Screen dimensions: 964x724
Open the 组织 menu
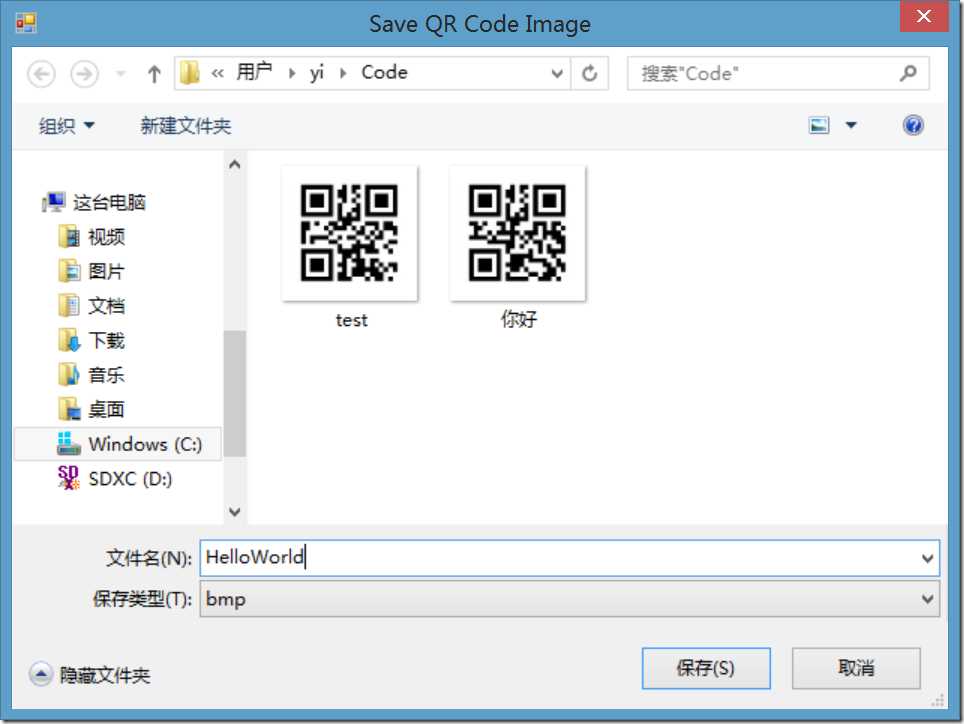(x=67, y=126)
